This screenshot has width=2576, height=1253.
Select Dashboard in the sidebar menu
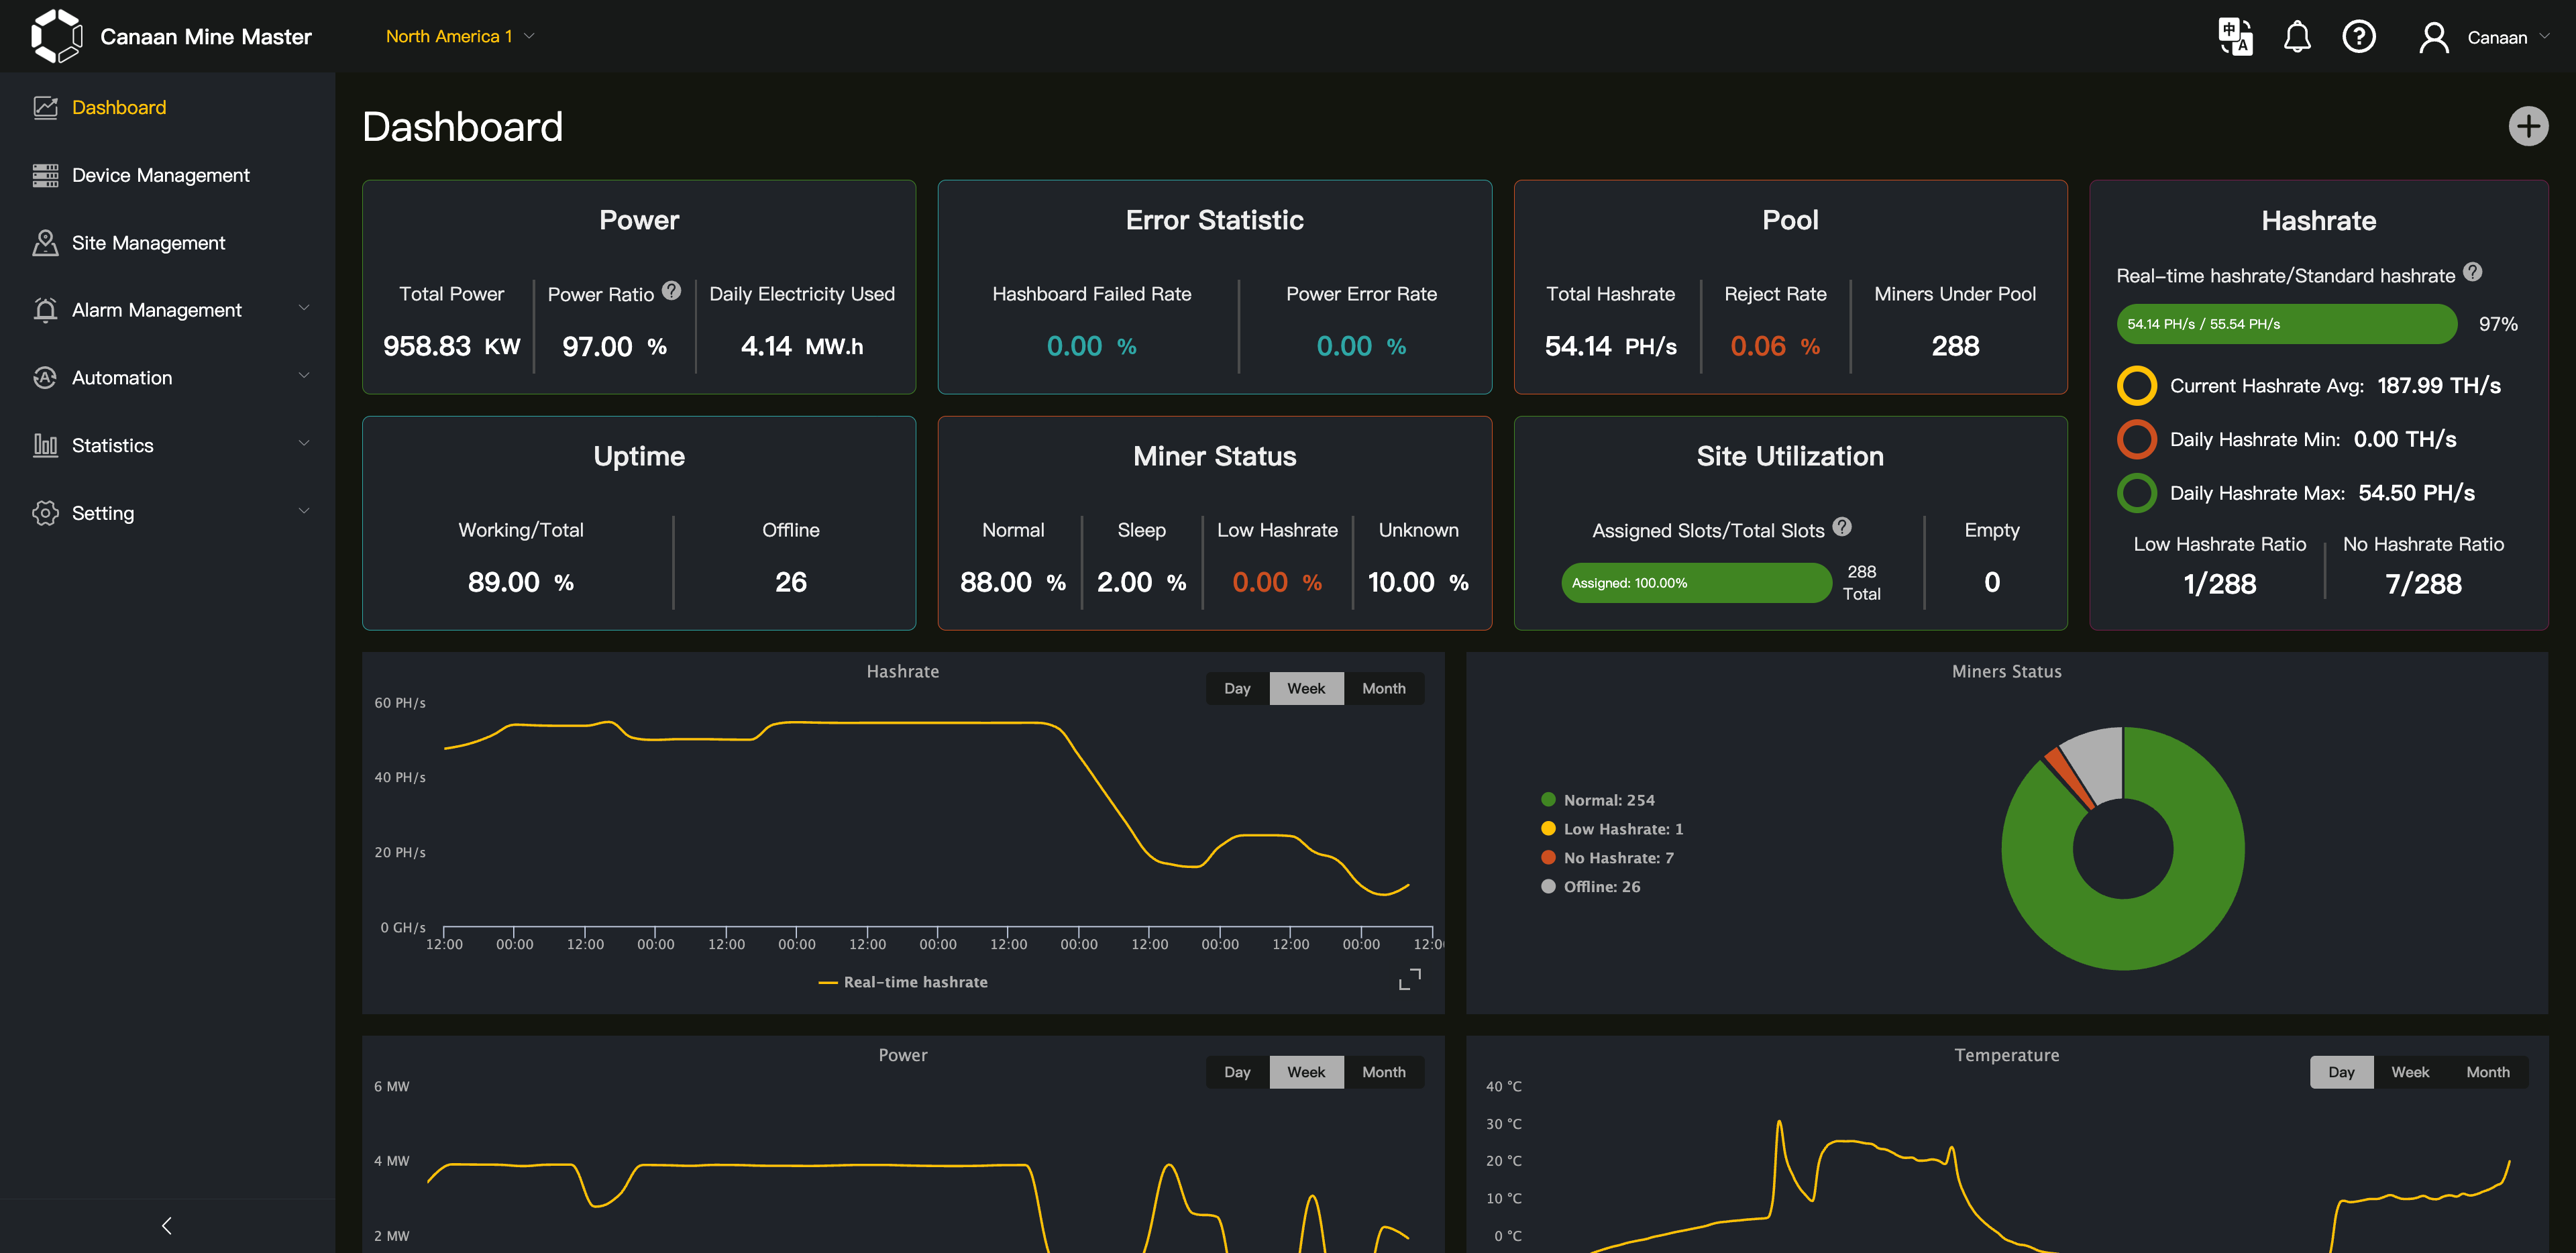point(119,107)
